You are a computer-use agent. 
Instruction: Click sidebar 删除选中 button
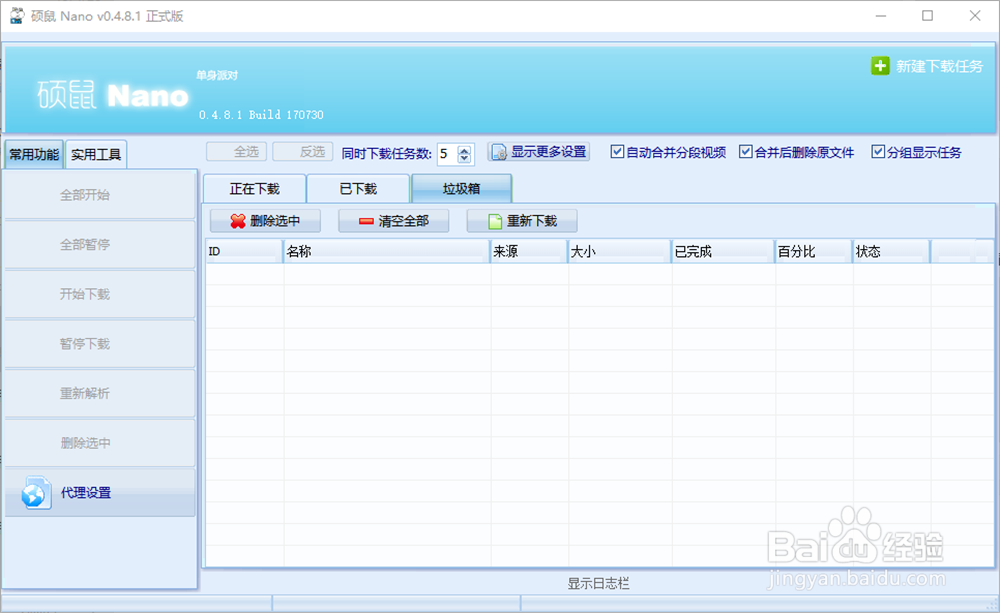(x=99, y=443)
